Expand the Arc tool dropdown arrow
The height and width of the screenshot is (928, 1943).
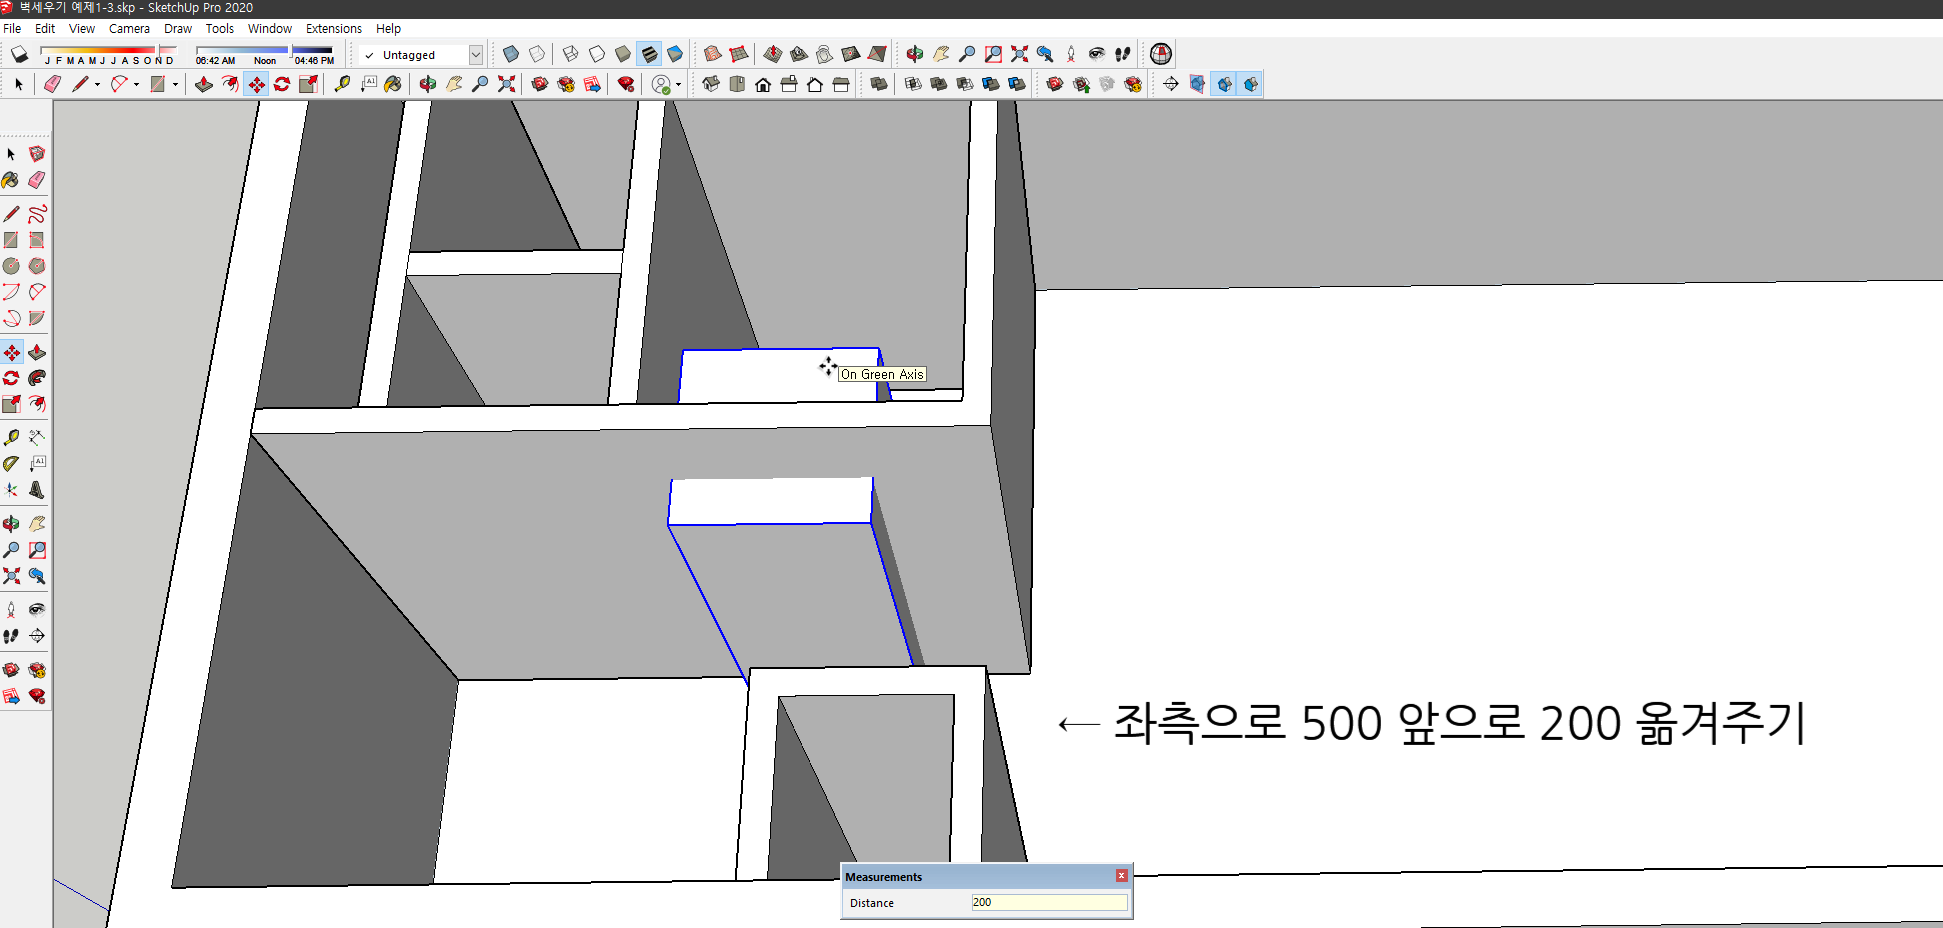coord(136,84)
